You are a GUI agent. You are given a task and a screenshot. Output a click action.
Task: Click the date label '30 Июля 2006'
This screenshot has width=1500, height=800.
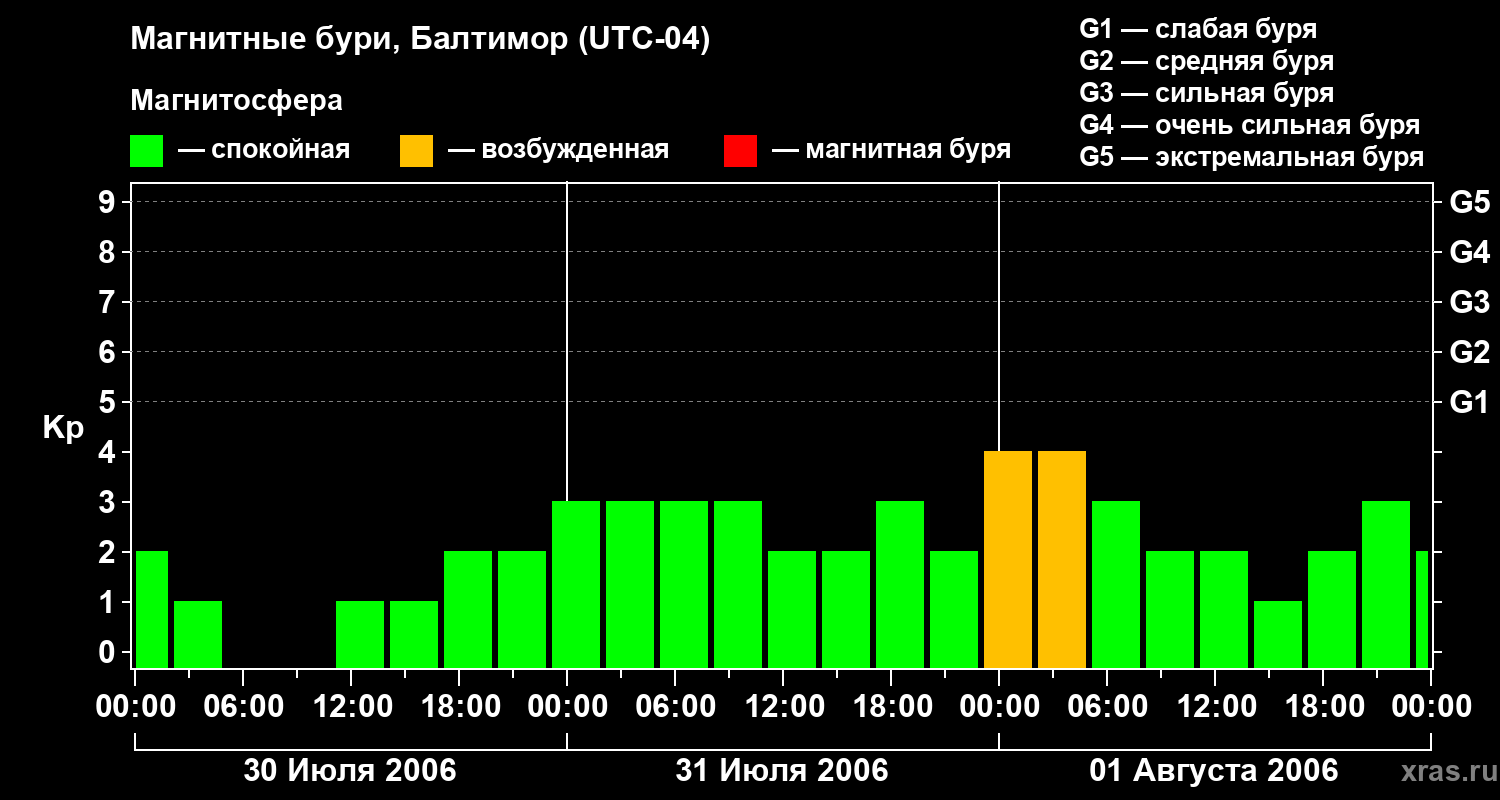pos(350,770)
